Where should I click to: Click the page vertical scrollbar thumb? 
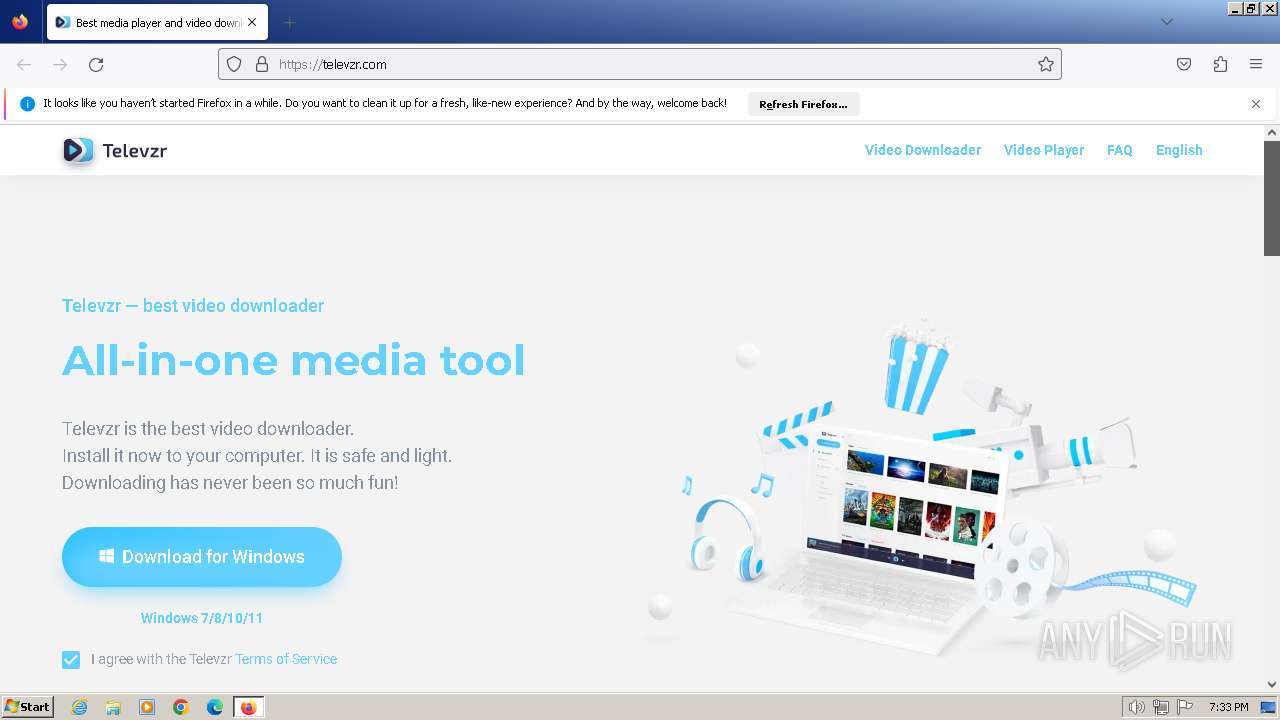tap(1272, 198)
